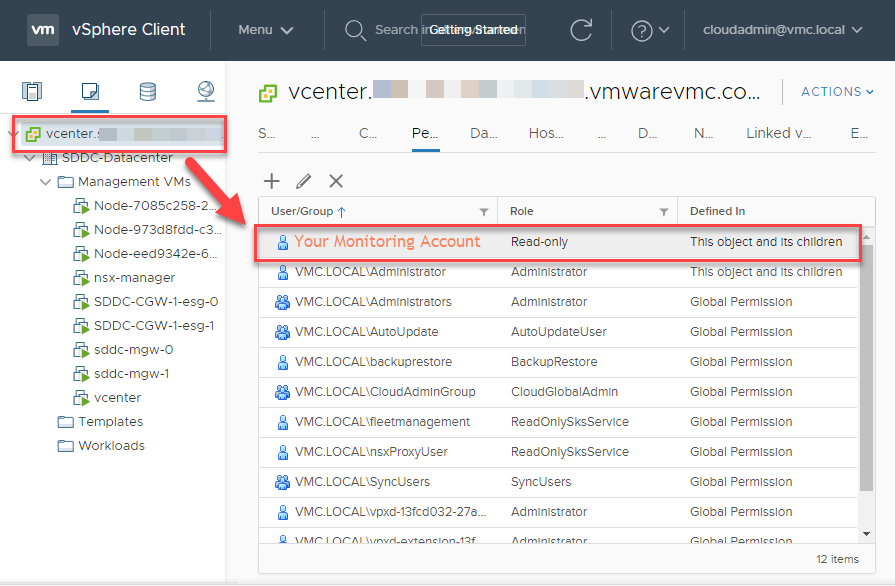Switch to the Pe... permissions tab
The image size is (895, 586).
pyautogui.click(x=425, y=134)
